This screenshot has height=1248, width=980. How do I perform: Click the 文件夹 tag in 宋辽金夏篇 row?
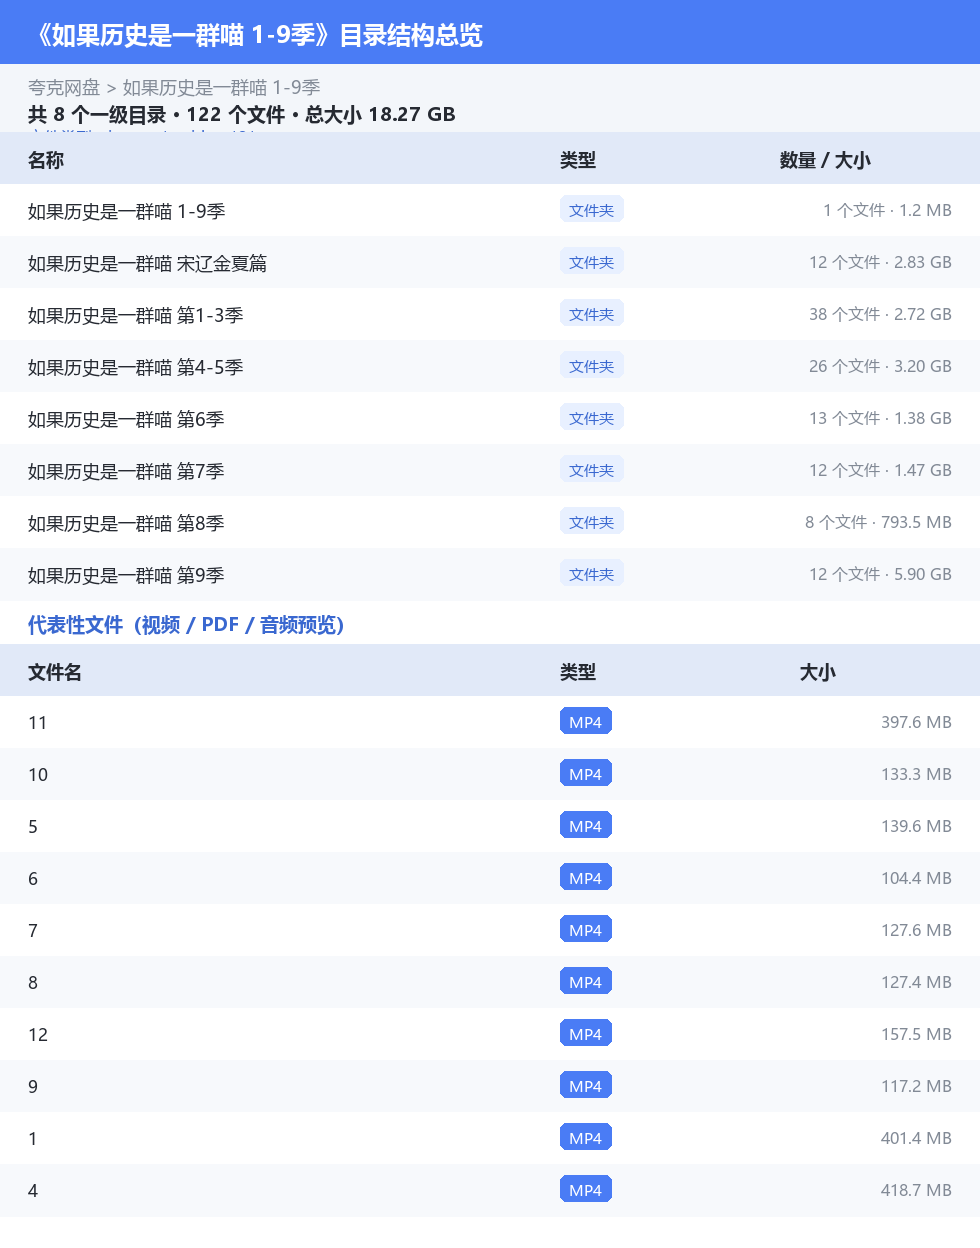592,262
